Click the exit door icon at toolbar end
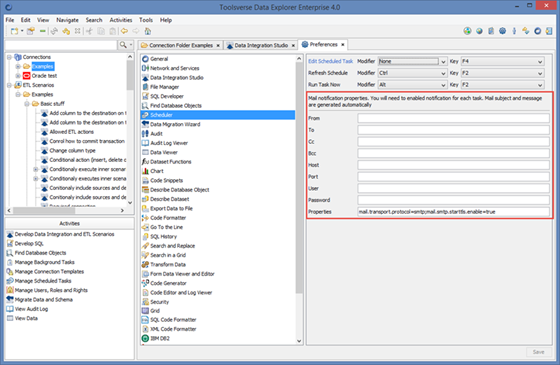 549,31
